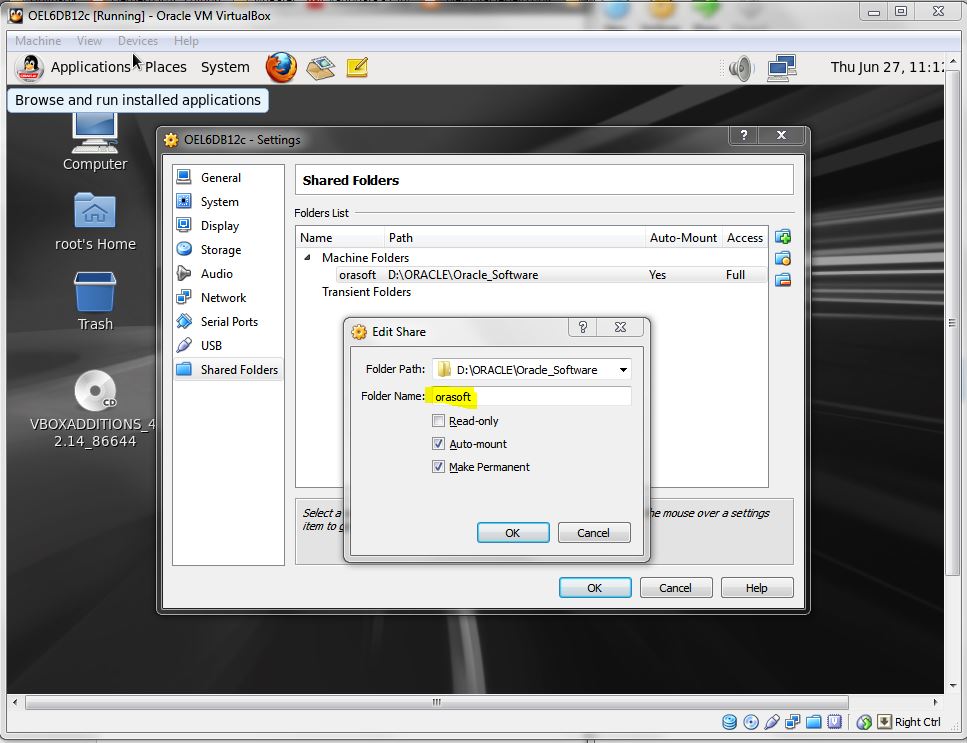967x743 pixels.
Task: Click Cancel in Edit Share dialog
Action: (x=593, y=533)
